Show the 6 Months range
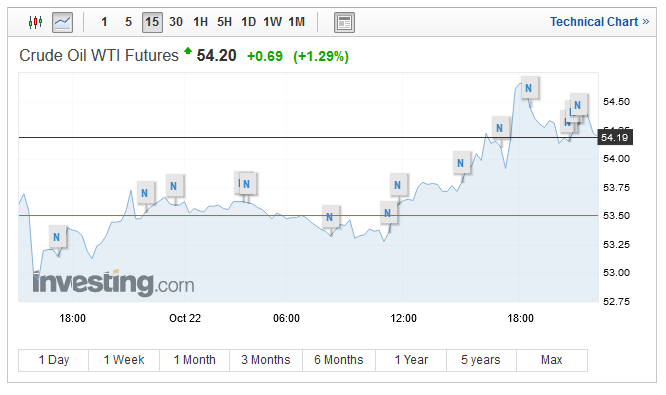666x395 pixels. coord(339,360)
